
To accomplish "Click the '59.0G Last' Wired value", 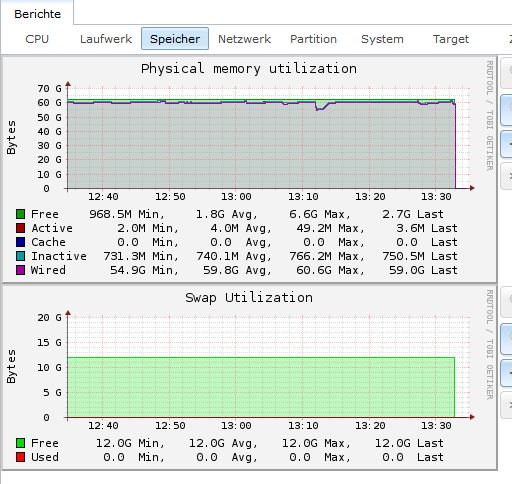I will (x=423, y=270).
